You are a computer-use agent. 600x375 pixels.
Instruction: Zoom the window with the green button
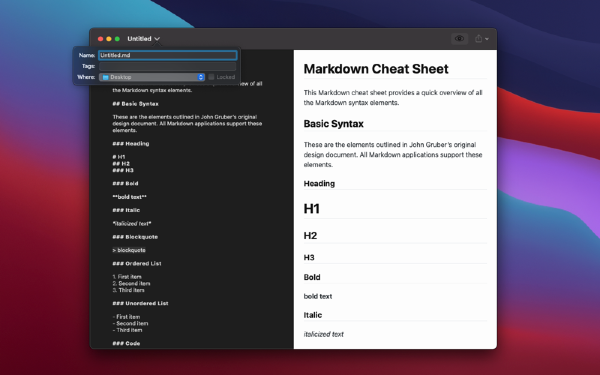[117, 39]
